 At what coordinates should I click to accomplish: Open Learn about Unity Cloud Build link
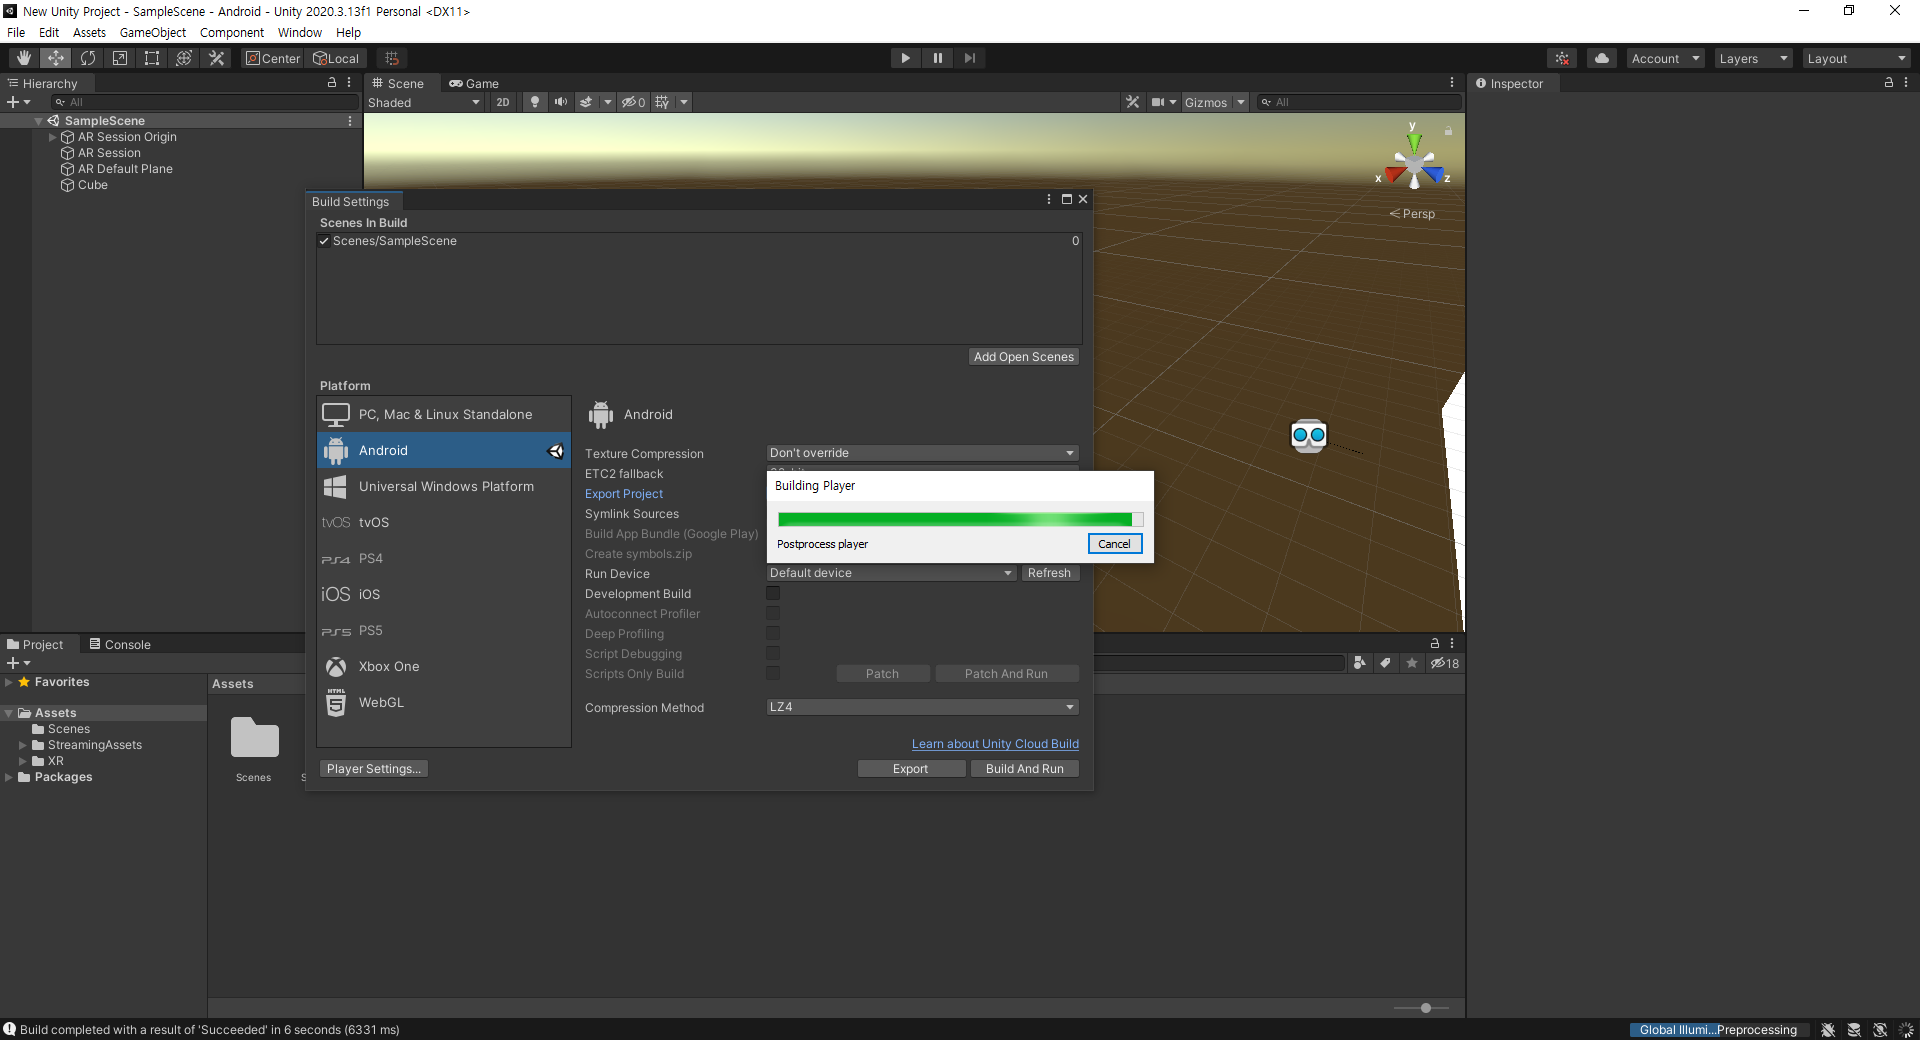995,744
